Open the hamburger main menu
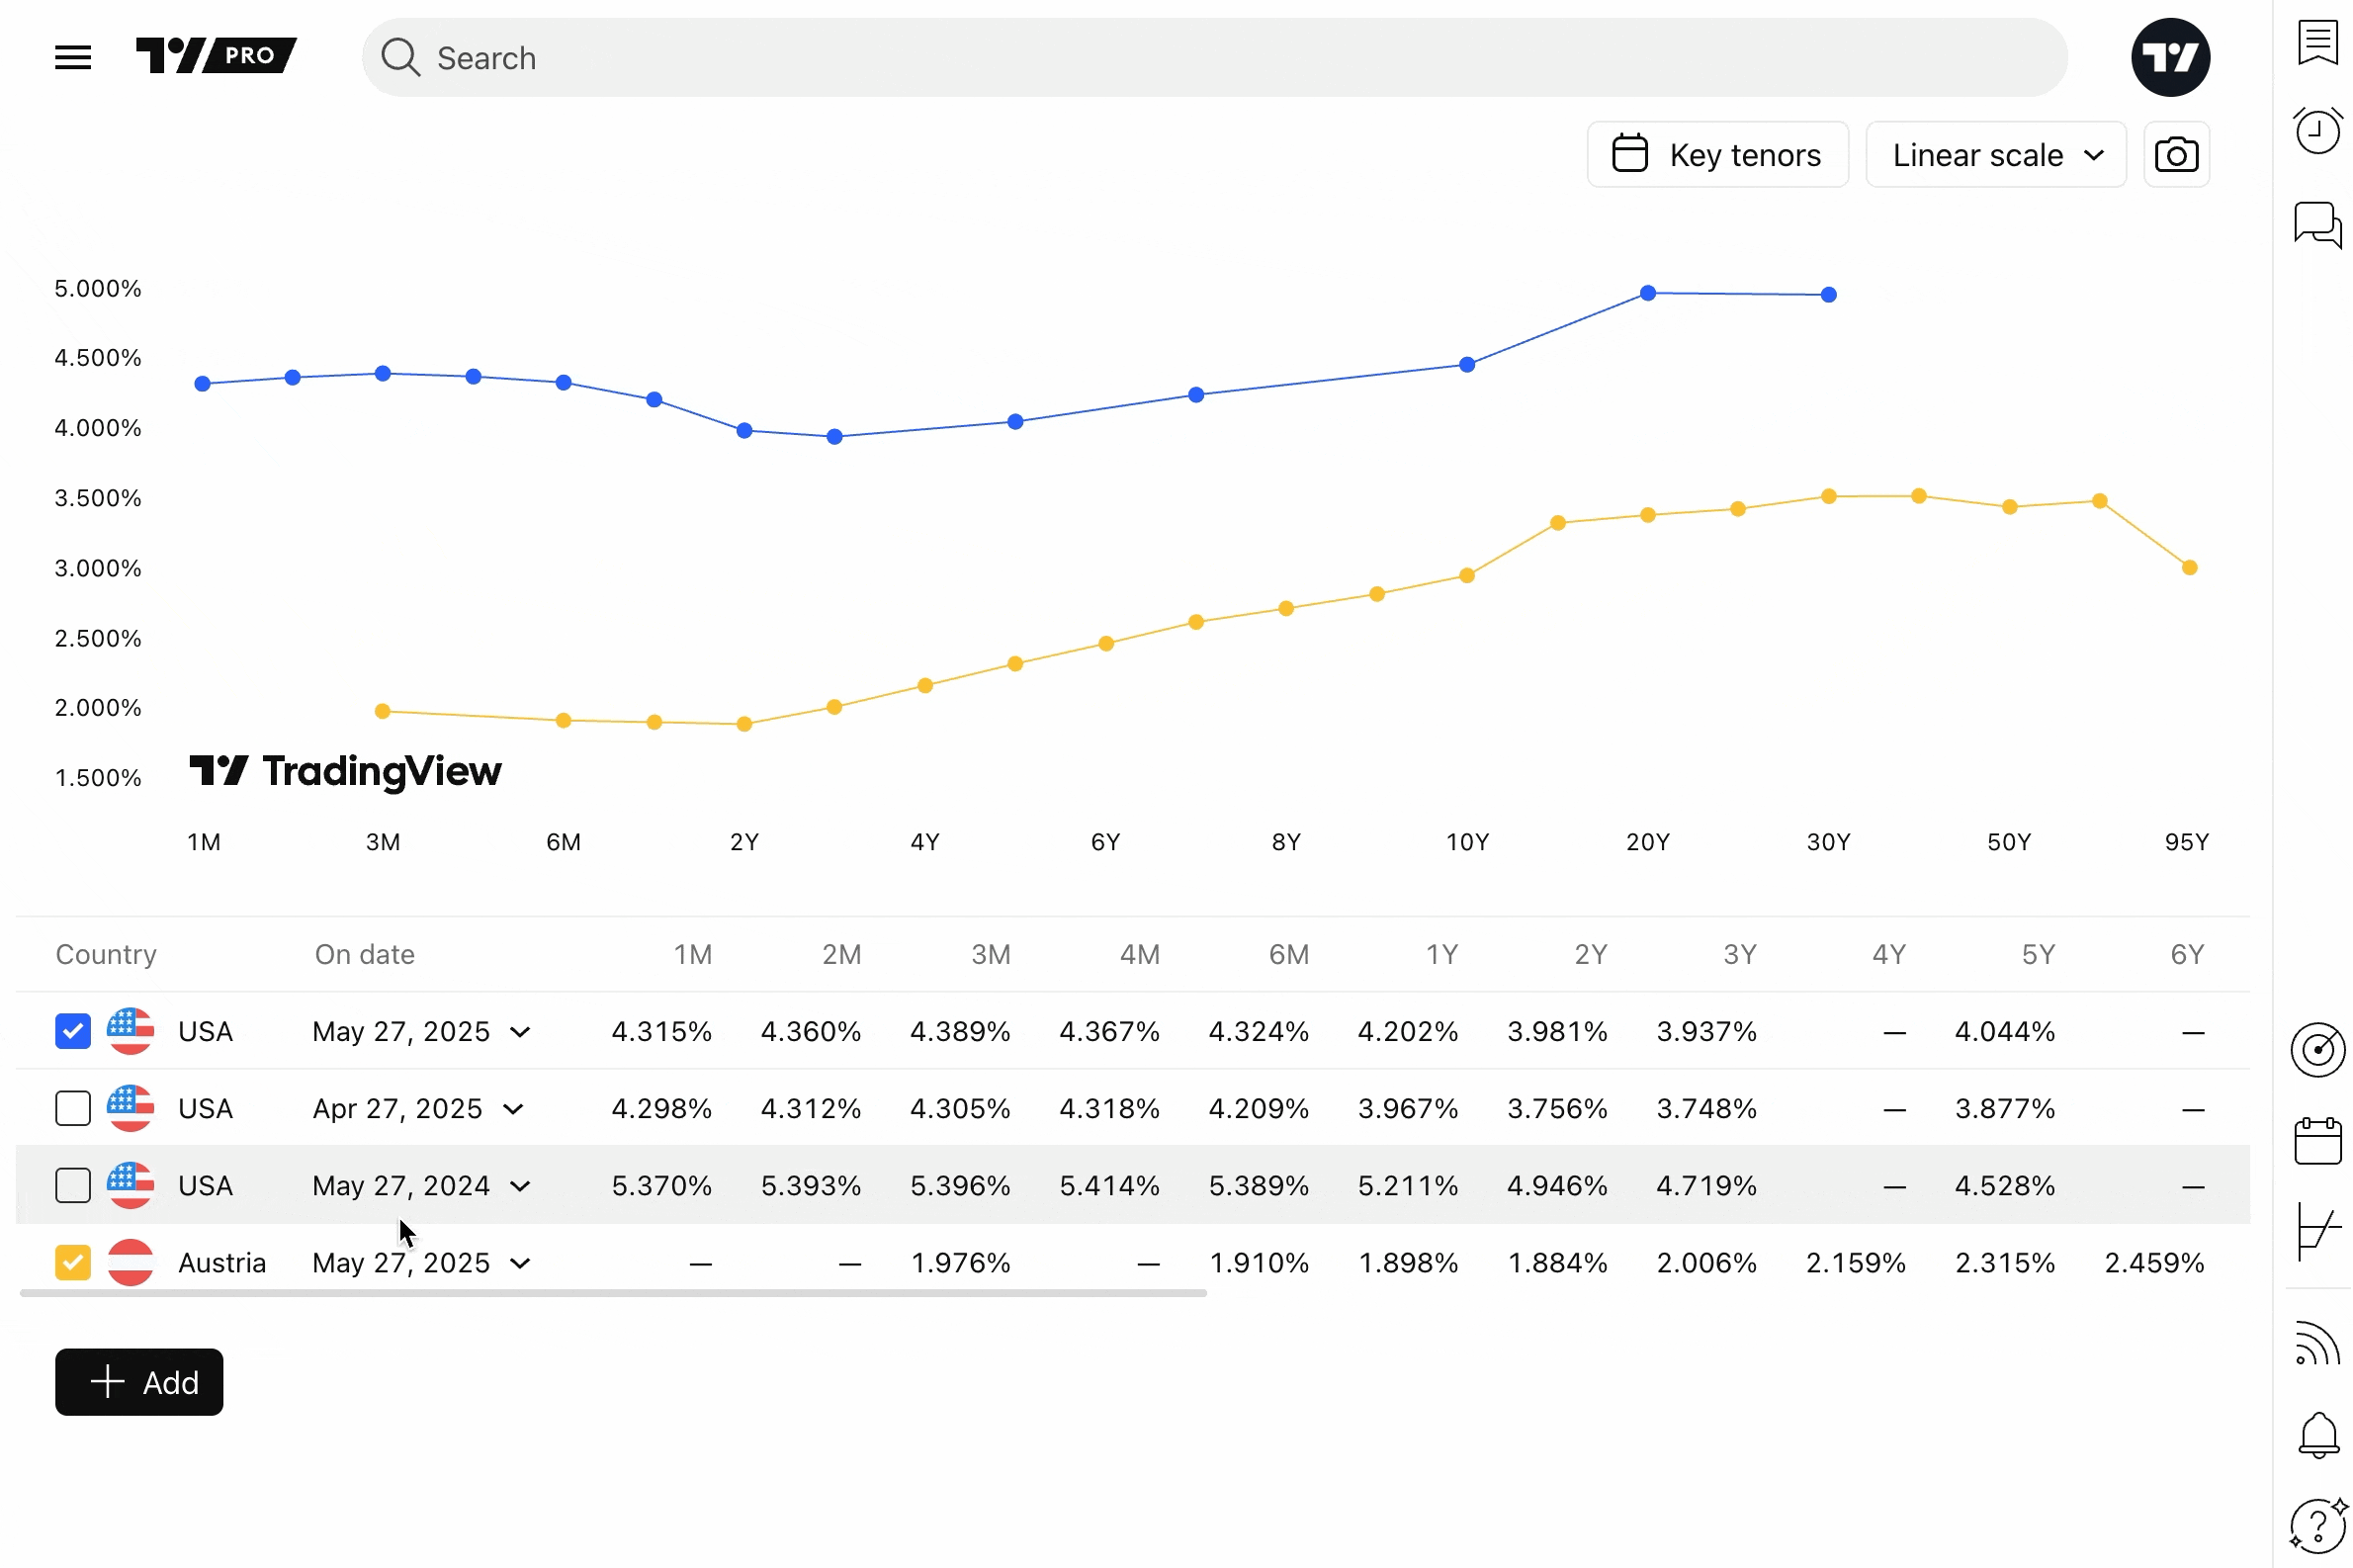 (x=72, y=57)
